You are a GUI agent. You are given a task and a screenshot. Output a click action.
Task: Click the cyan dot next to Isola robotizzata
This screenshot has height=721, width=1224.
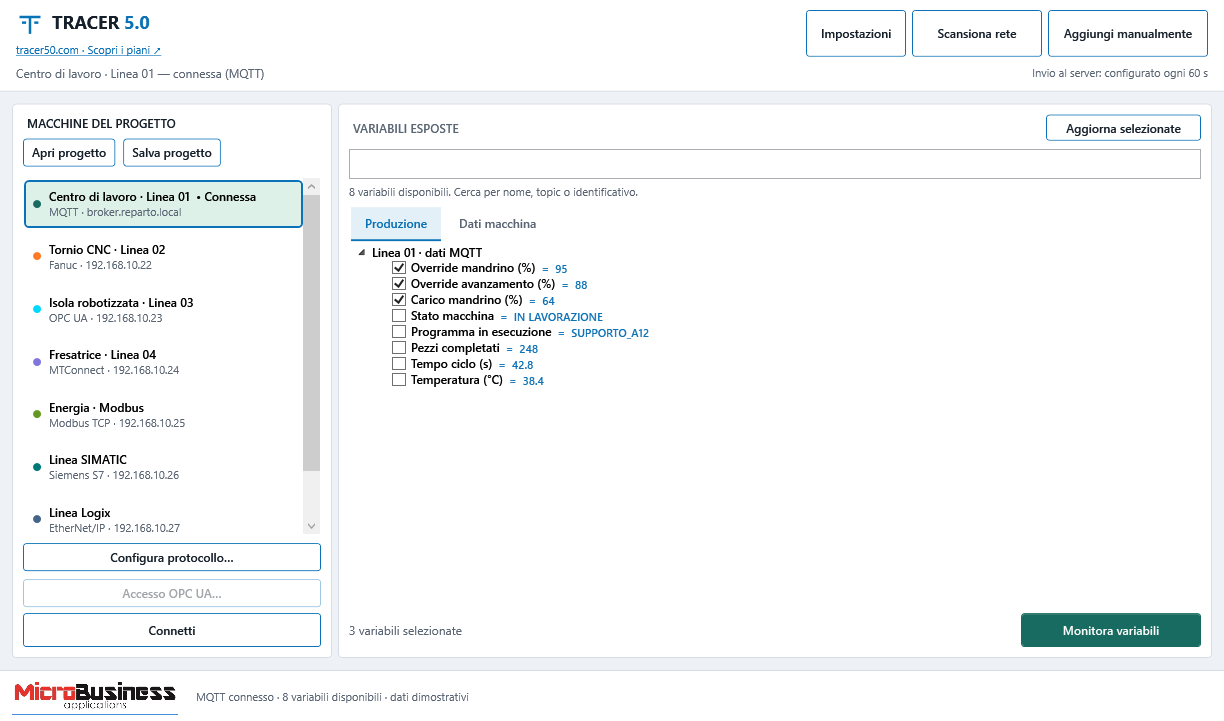(x=37, y=310)
